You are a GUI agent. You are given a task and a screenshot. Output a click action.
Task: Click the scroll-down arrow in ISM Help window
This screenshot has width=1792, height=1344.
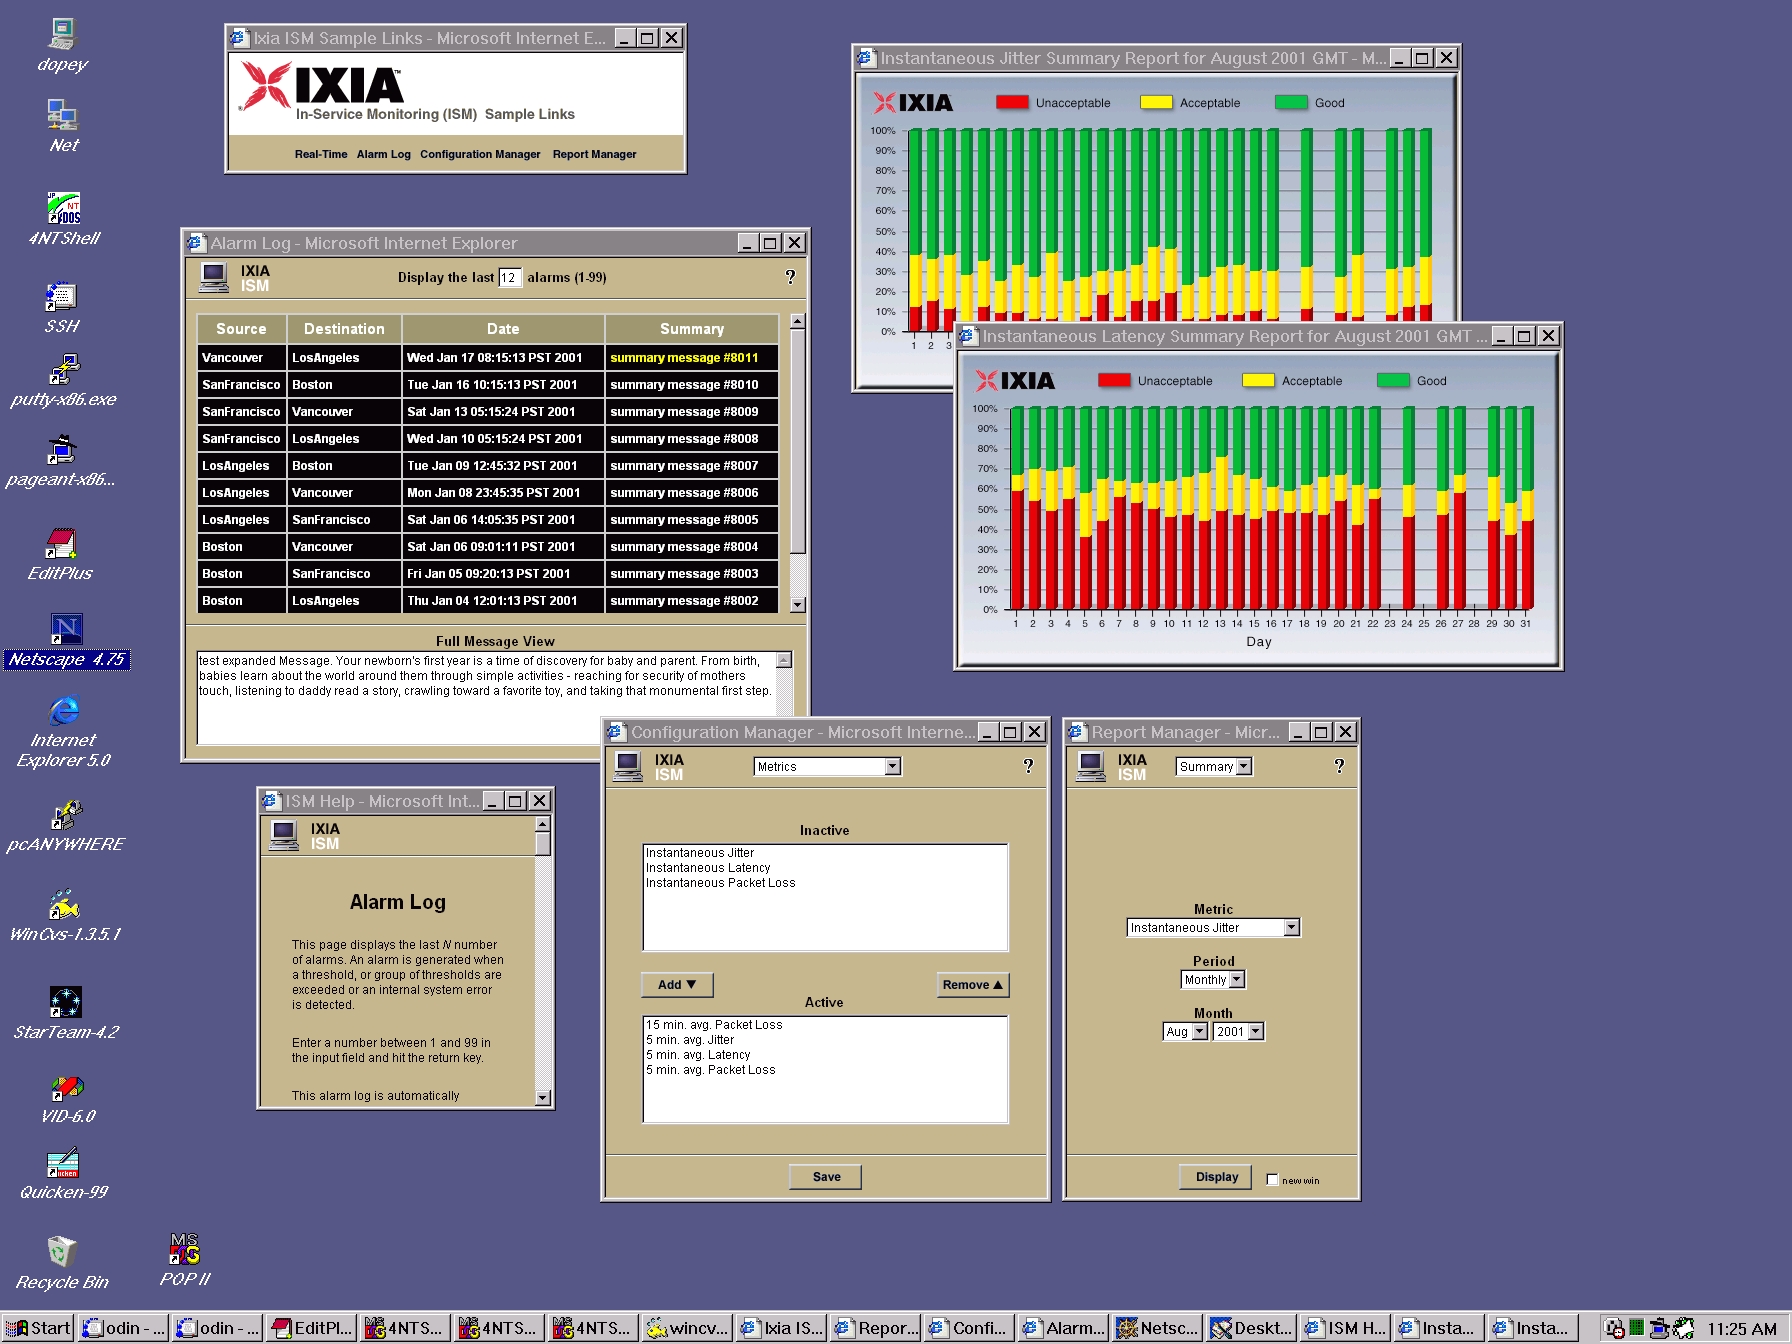click(x=543, y=1097)
